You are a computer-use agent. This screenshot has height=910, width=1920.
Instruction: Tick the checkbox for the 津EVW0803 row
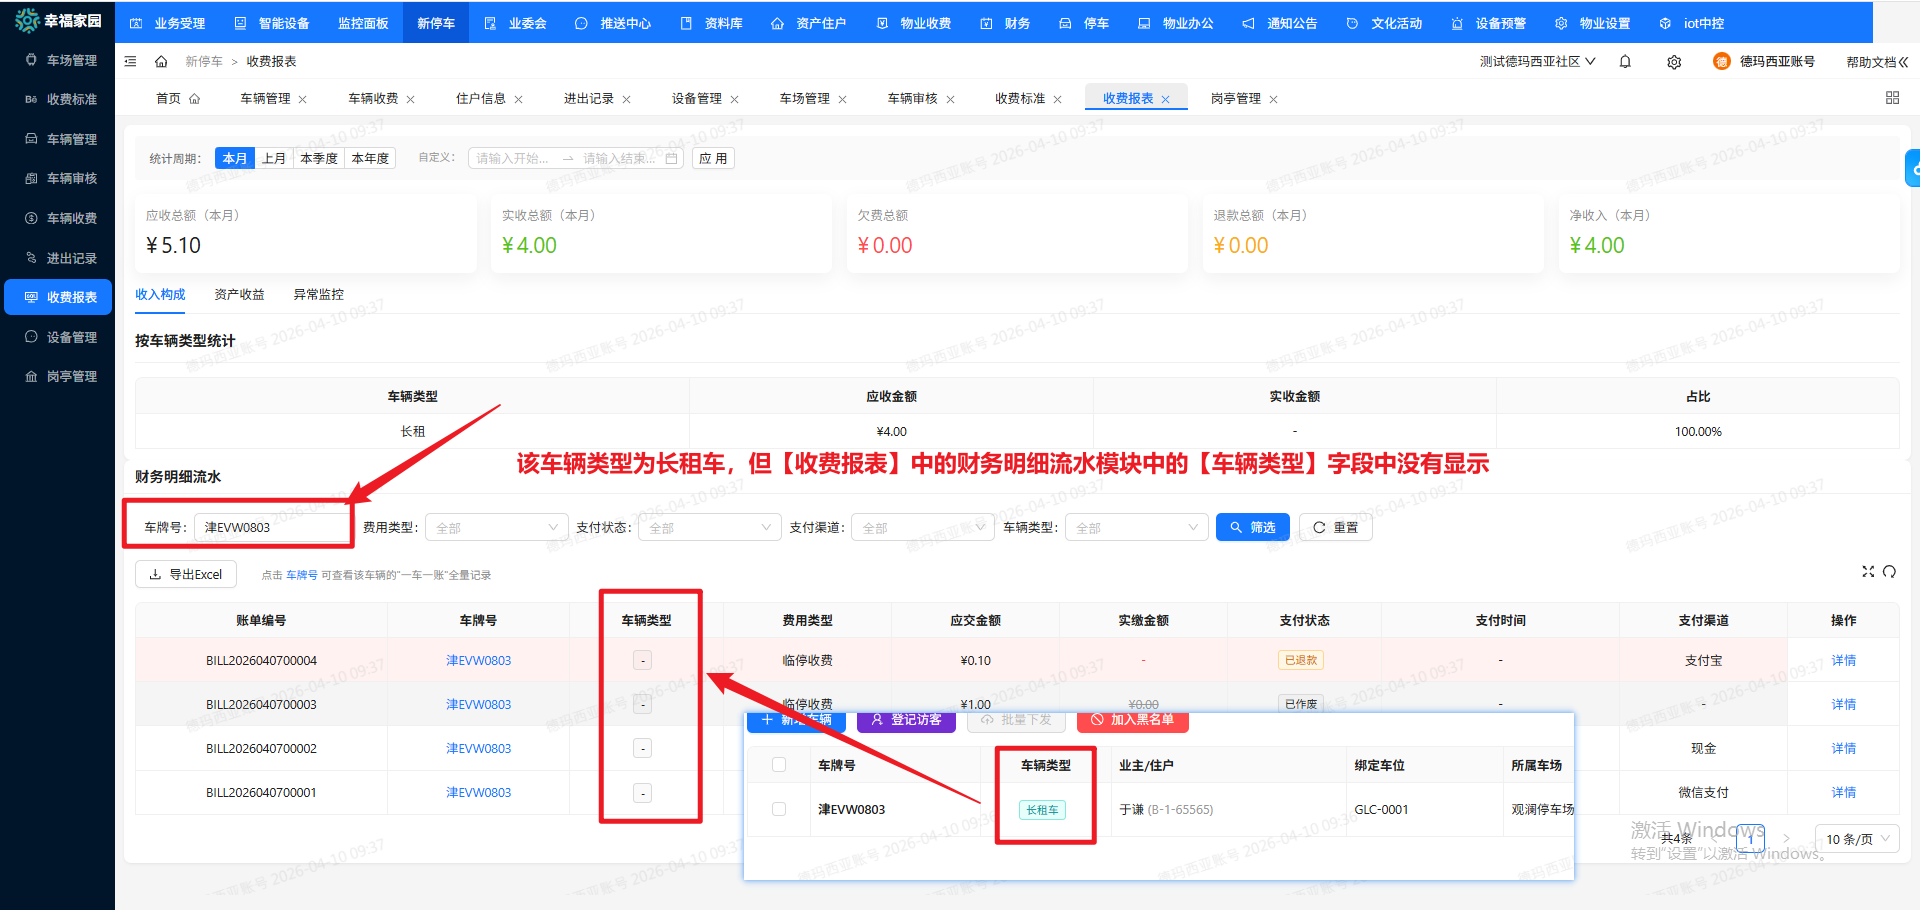tap(779, 809)
